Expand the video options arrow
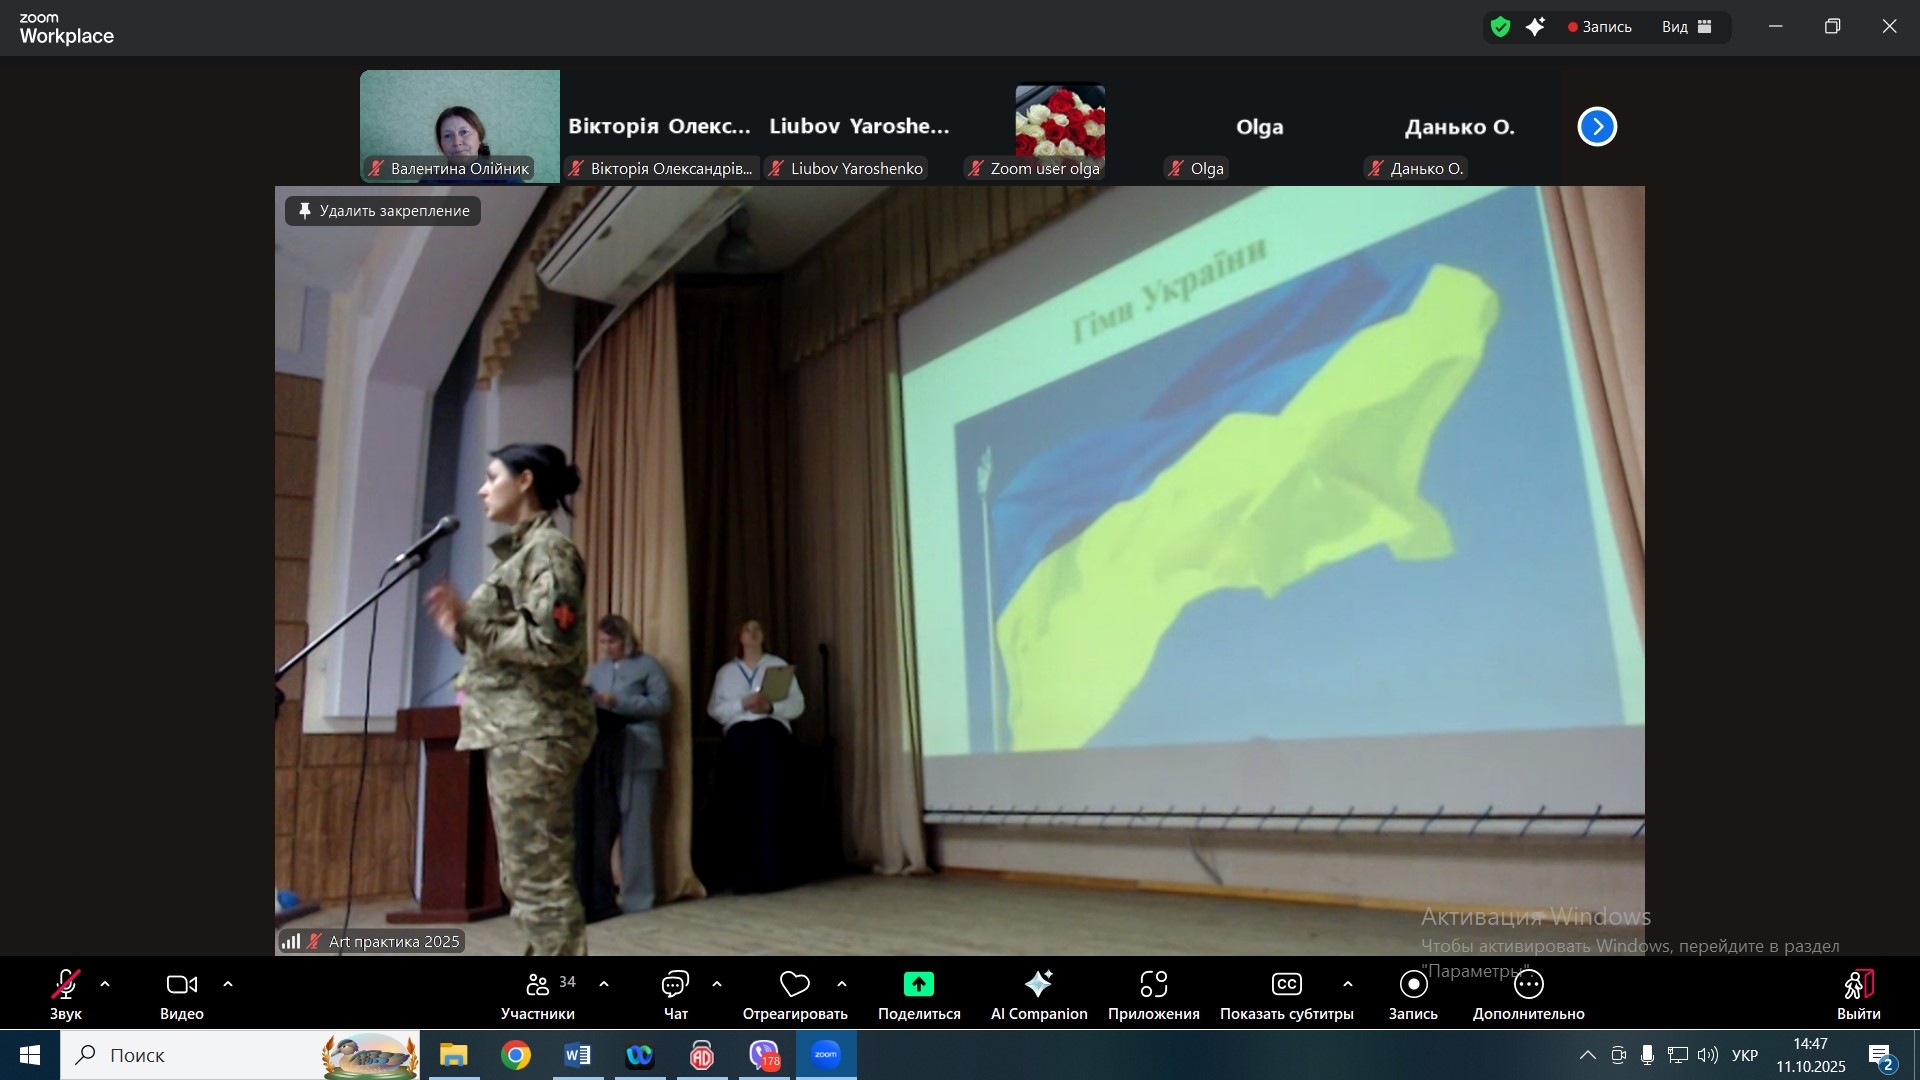This screenshot has width=1920, height=1080. click(x=228, y=985)
